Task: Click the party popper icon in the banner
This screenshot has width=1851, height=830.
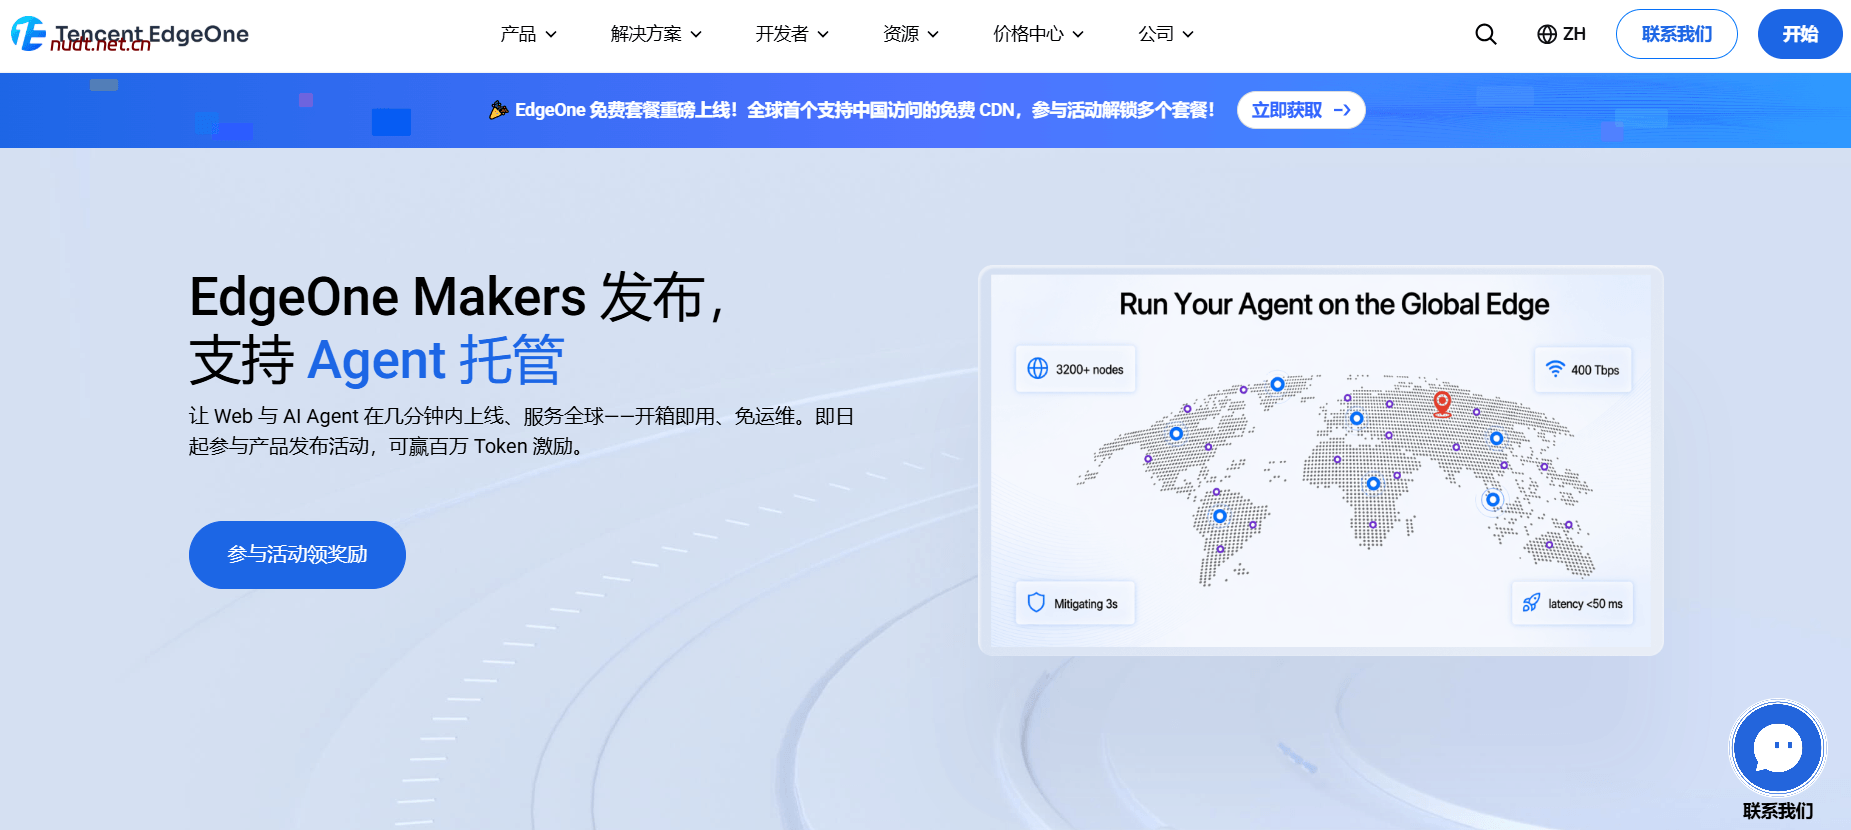Action: (498, 110)
